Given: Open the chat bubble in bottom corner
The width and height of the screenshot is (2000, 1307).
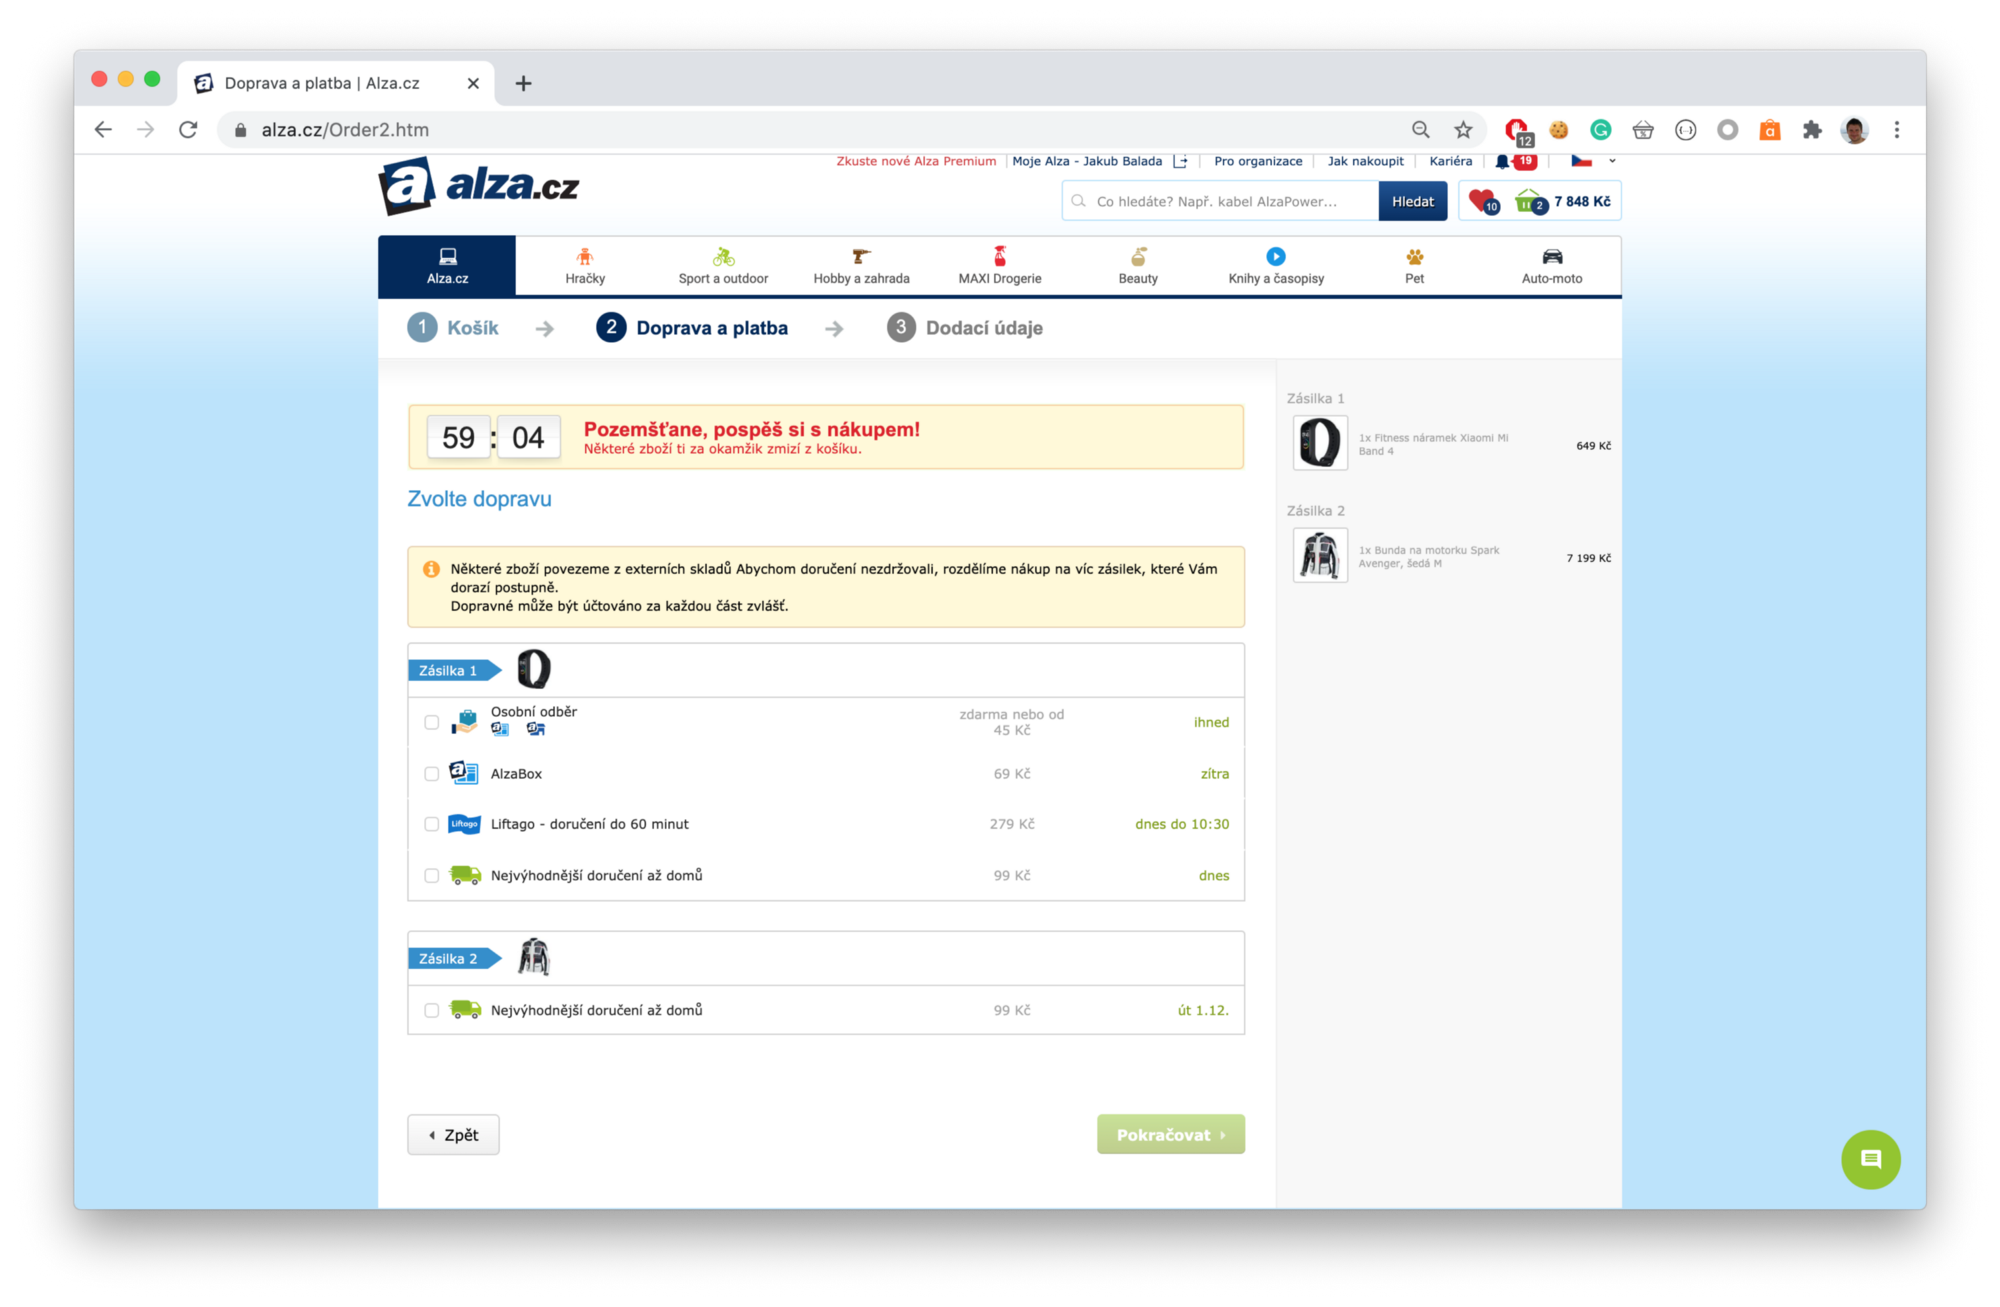Looking at the screenshot, I should 1870,1159.
